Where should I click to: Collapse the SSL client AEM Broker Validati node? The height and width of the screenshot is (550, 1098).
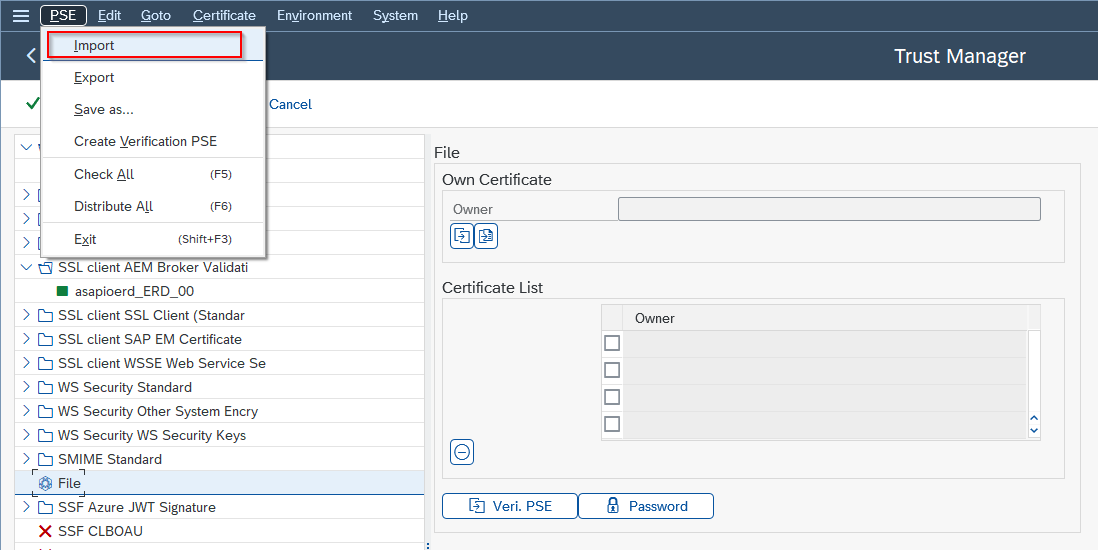click(27, 267)
